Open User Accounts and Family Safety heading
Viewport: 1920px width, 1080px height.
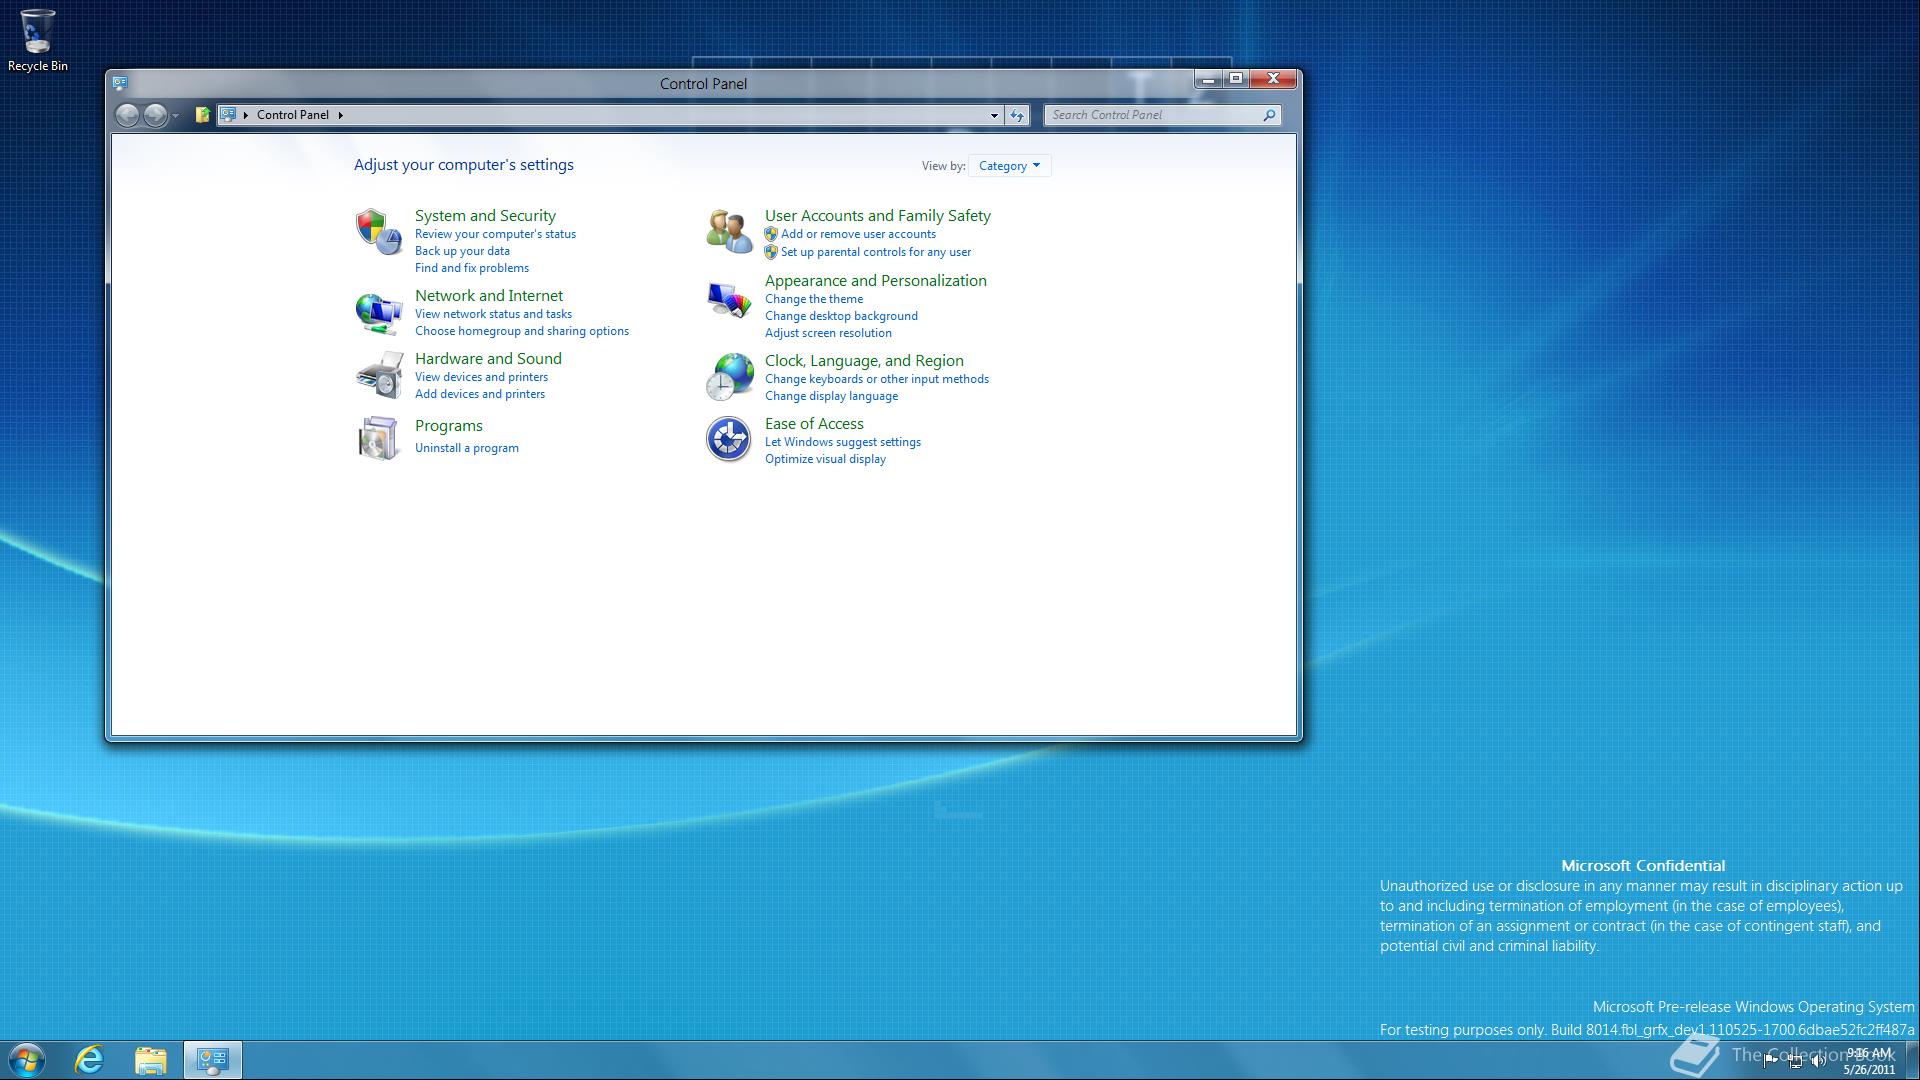point(878,215)
